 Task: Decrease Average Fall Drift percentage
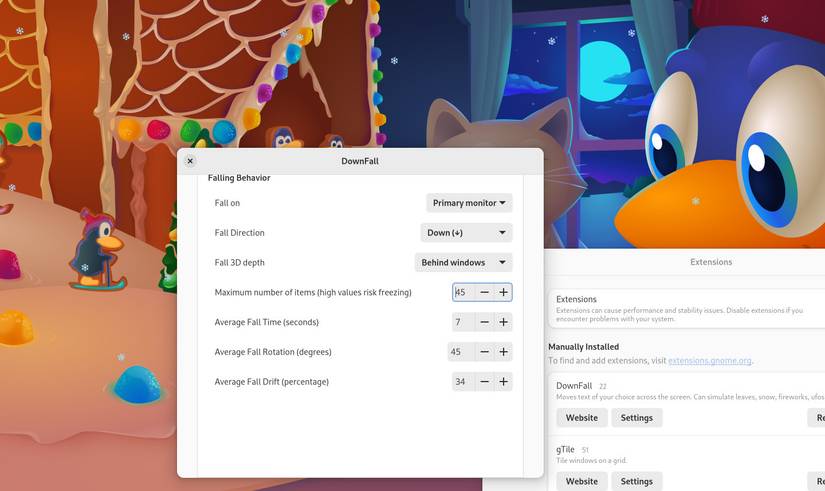pos(485,382)
